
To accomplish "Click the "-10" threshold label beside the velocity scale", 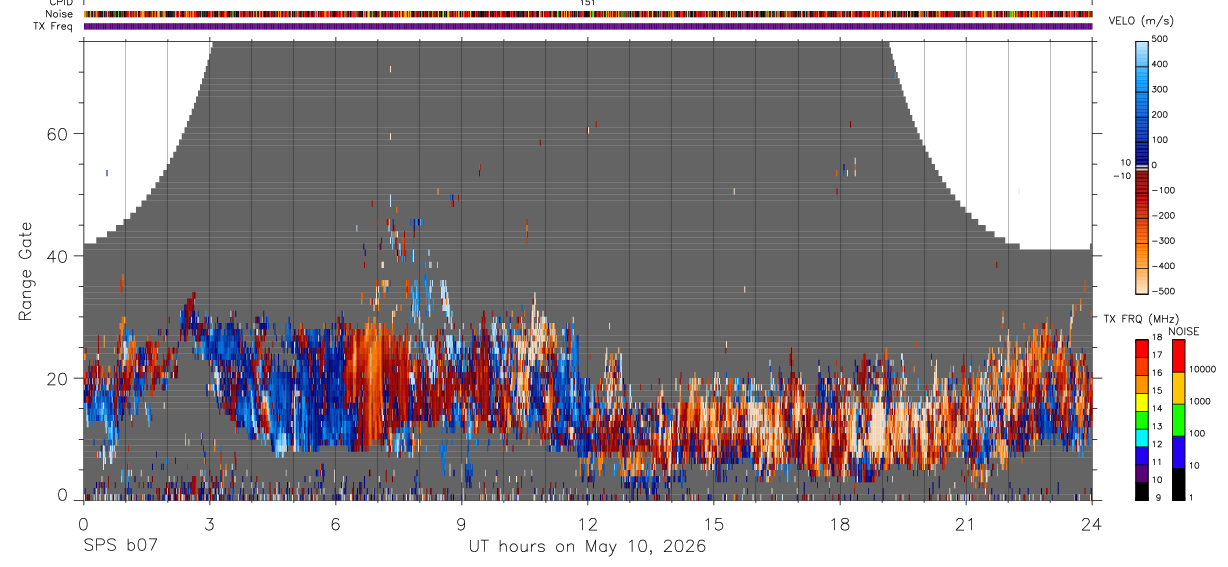I will [x=1121, y=176].
